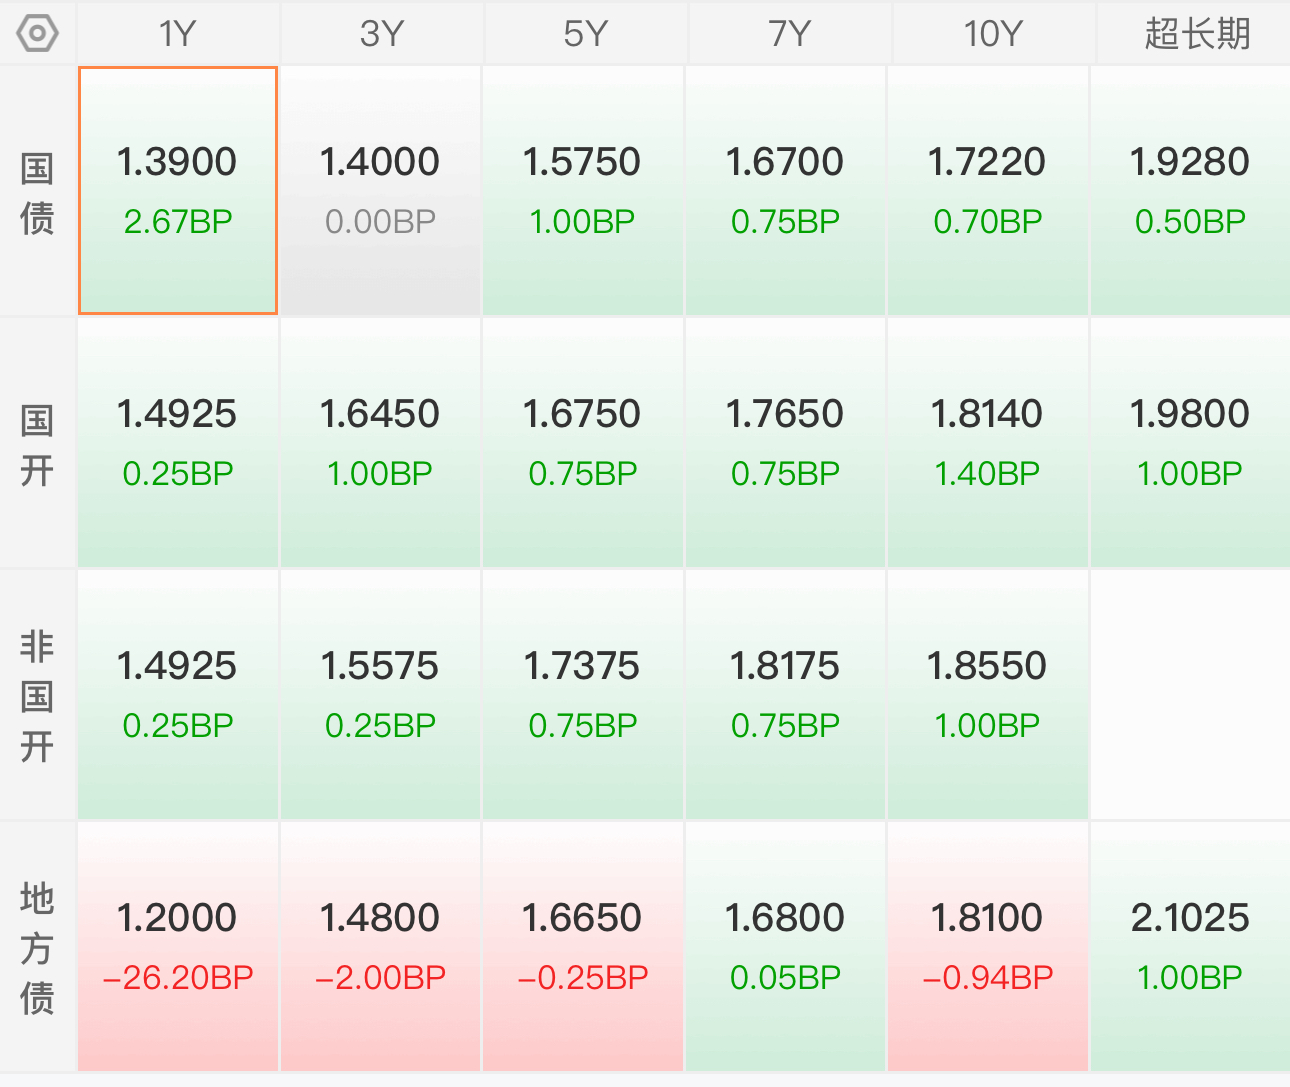Open the hexagon settings icon
The image size is (1290, 1087).
(x=37, y=34)
